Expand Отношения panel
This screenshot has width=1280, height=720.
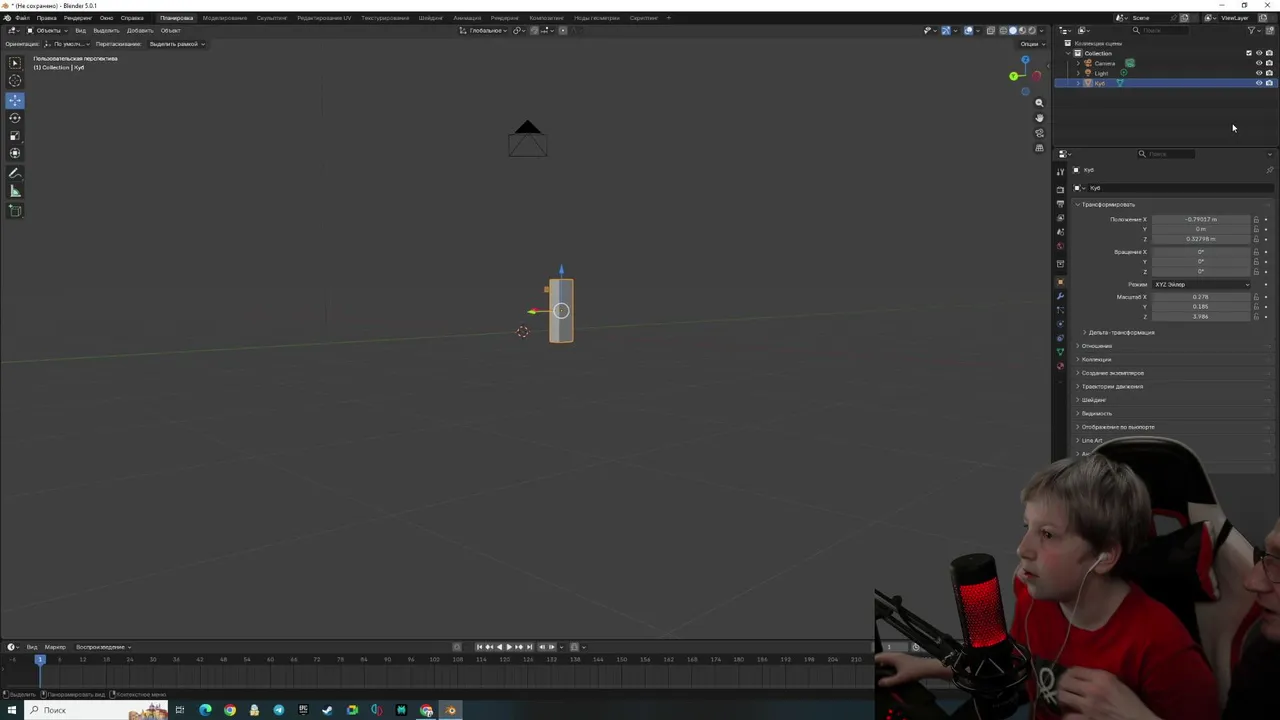[1095, 346]
